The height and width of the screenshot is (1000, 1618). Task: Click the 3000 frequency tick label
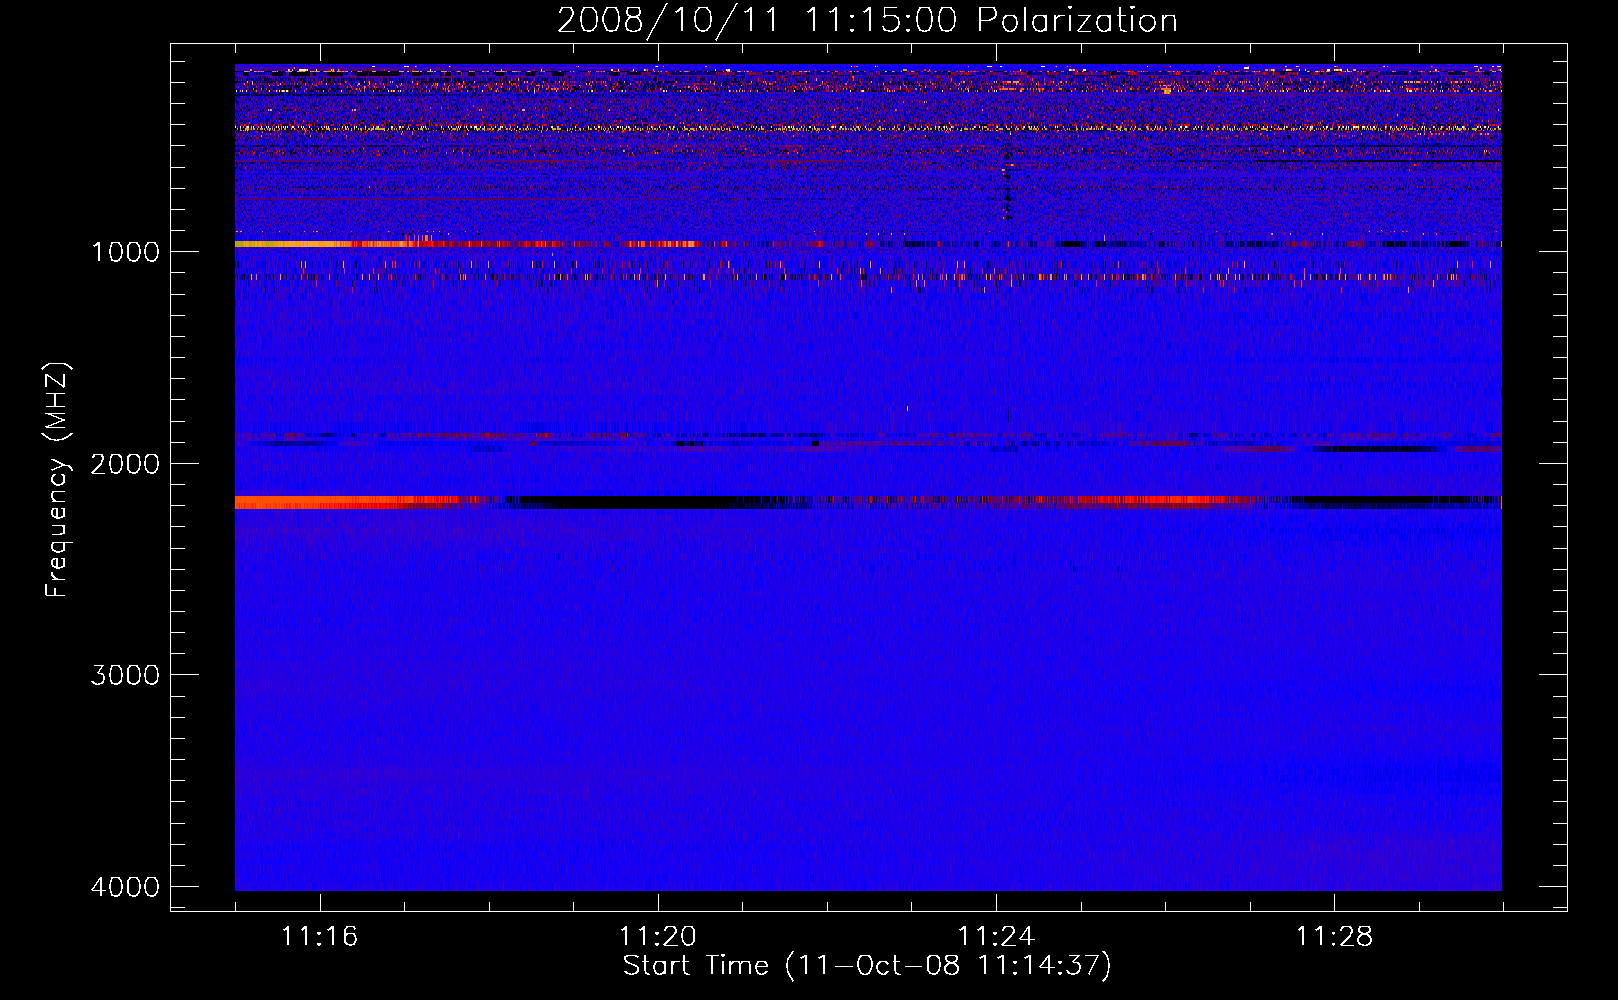coord(125,675)
